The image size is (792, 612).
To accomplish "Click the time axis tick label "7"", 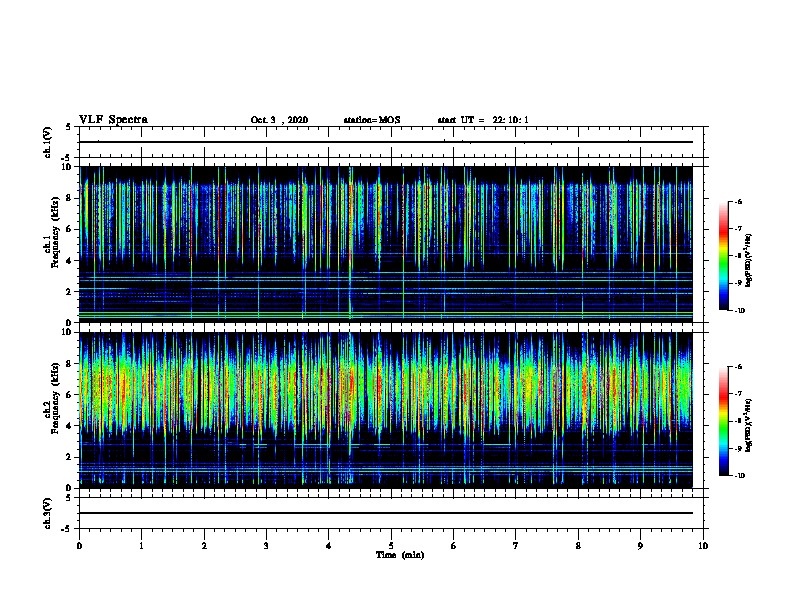I will (x=516, y=546).
